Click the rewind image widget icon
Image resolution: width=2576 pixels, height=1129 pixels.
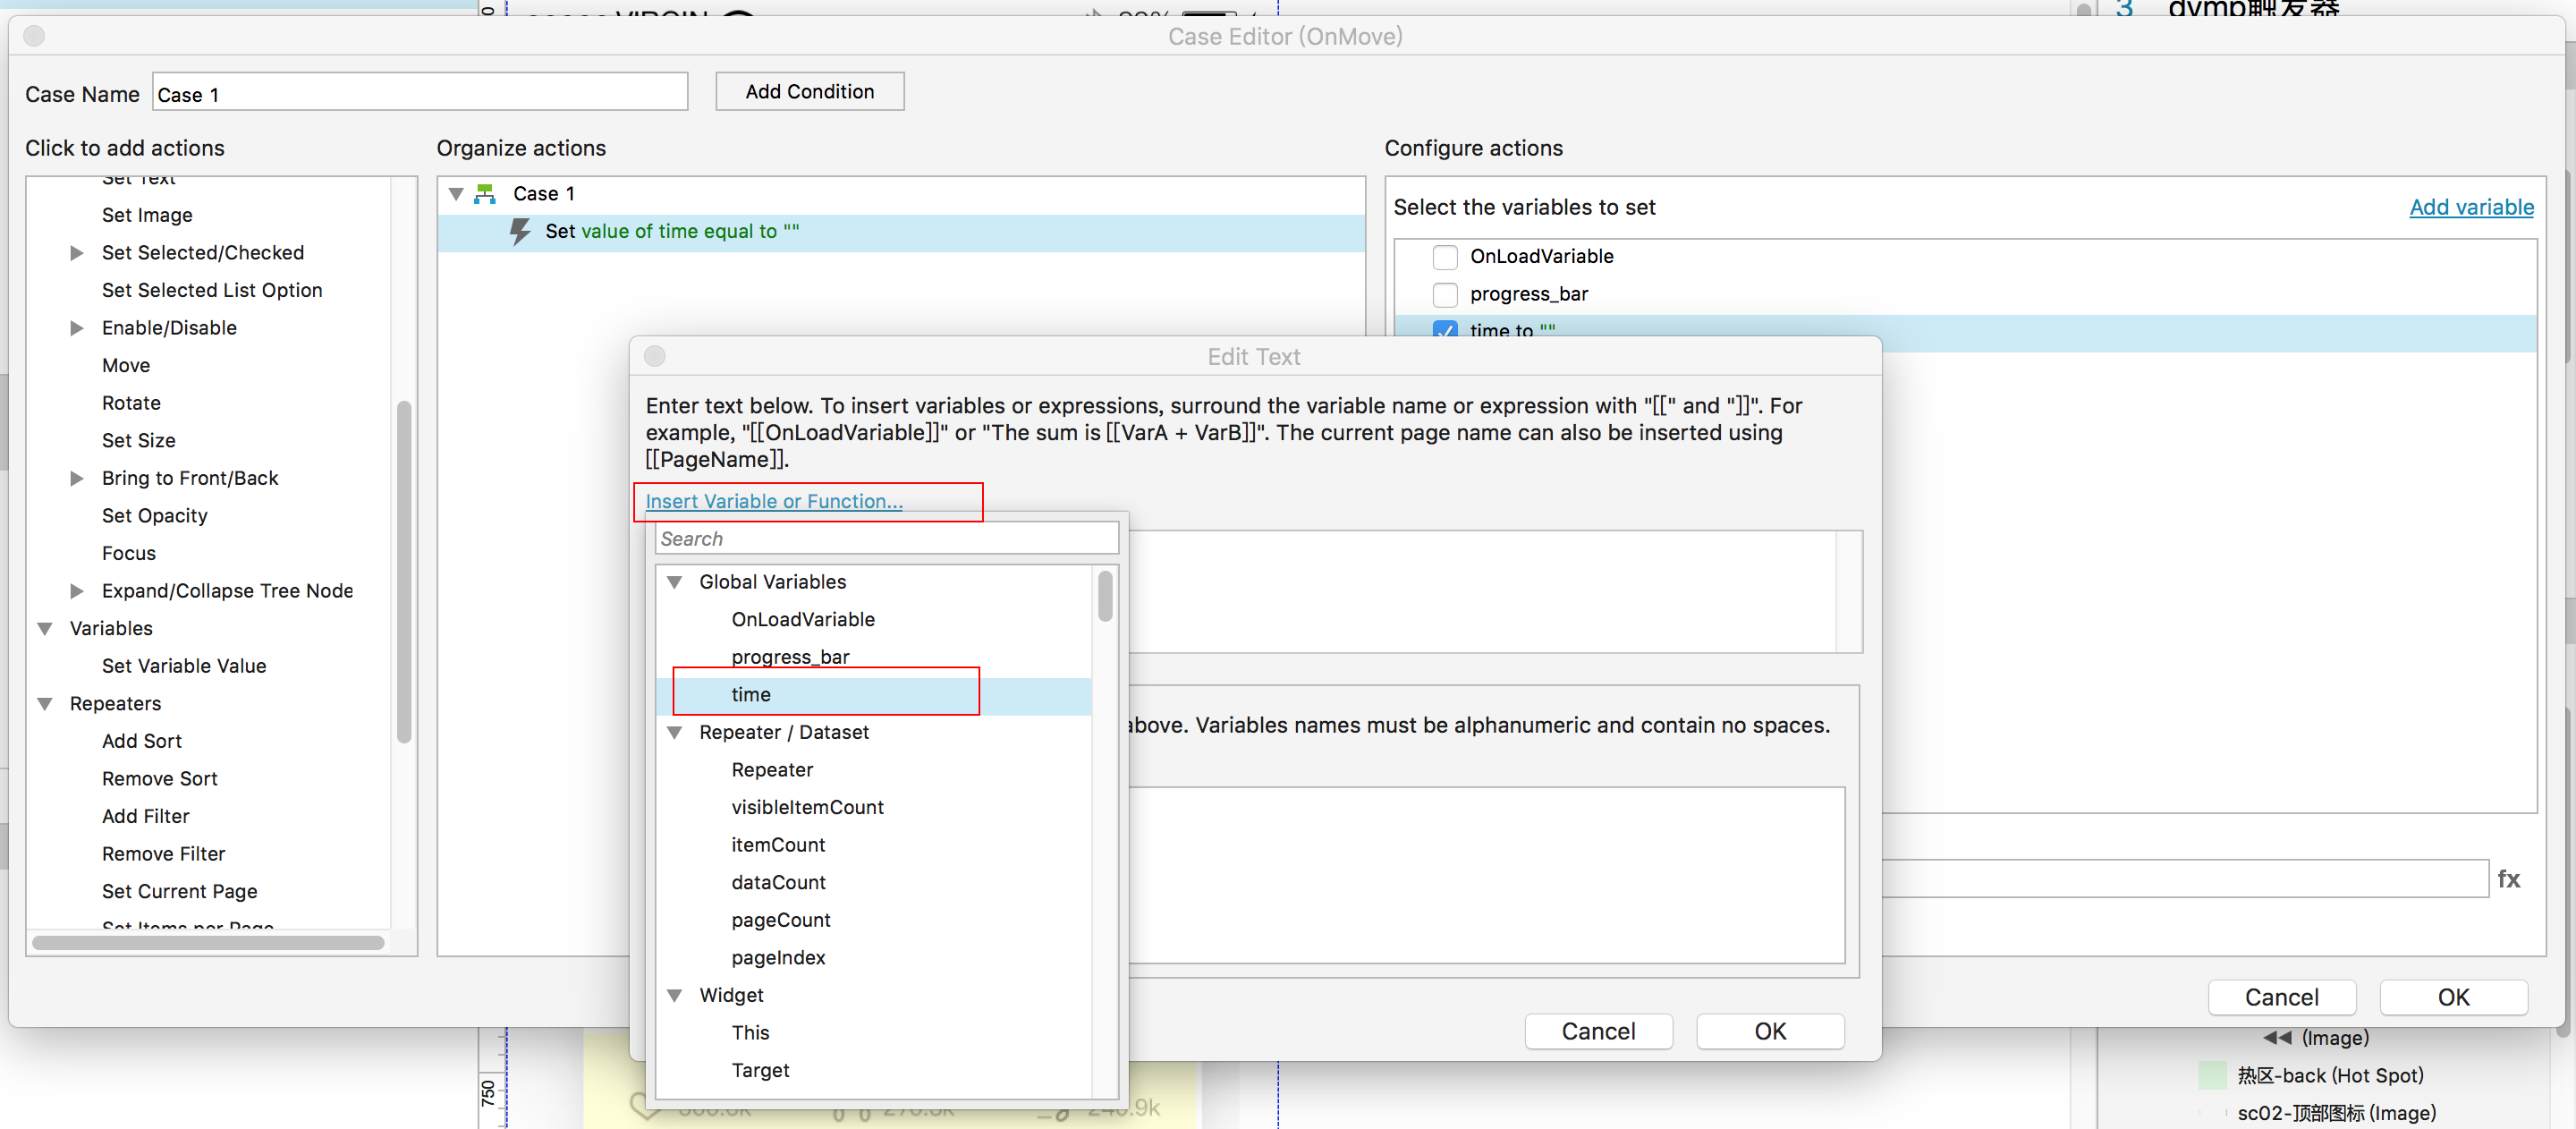[x=2276, y=1038]
